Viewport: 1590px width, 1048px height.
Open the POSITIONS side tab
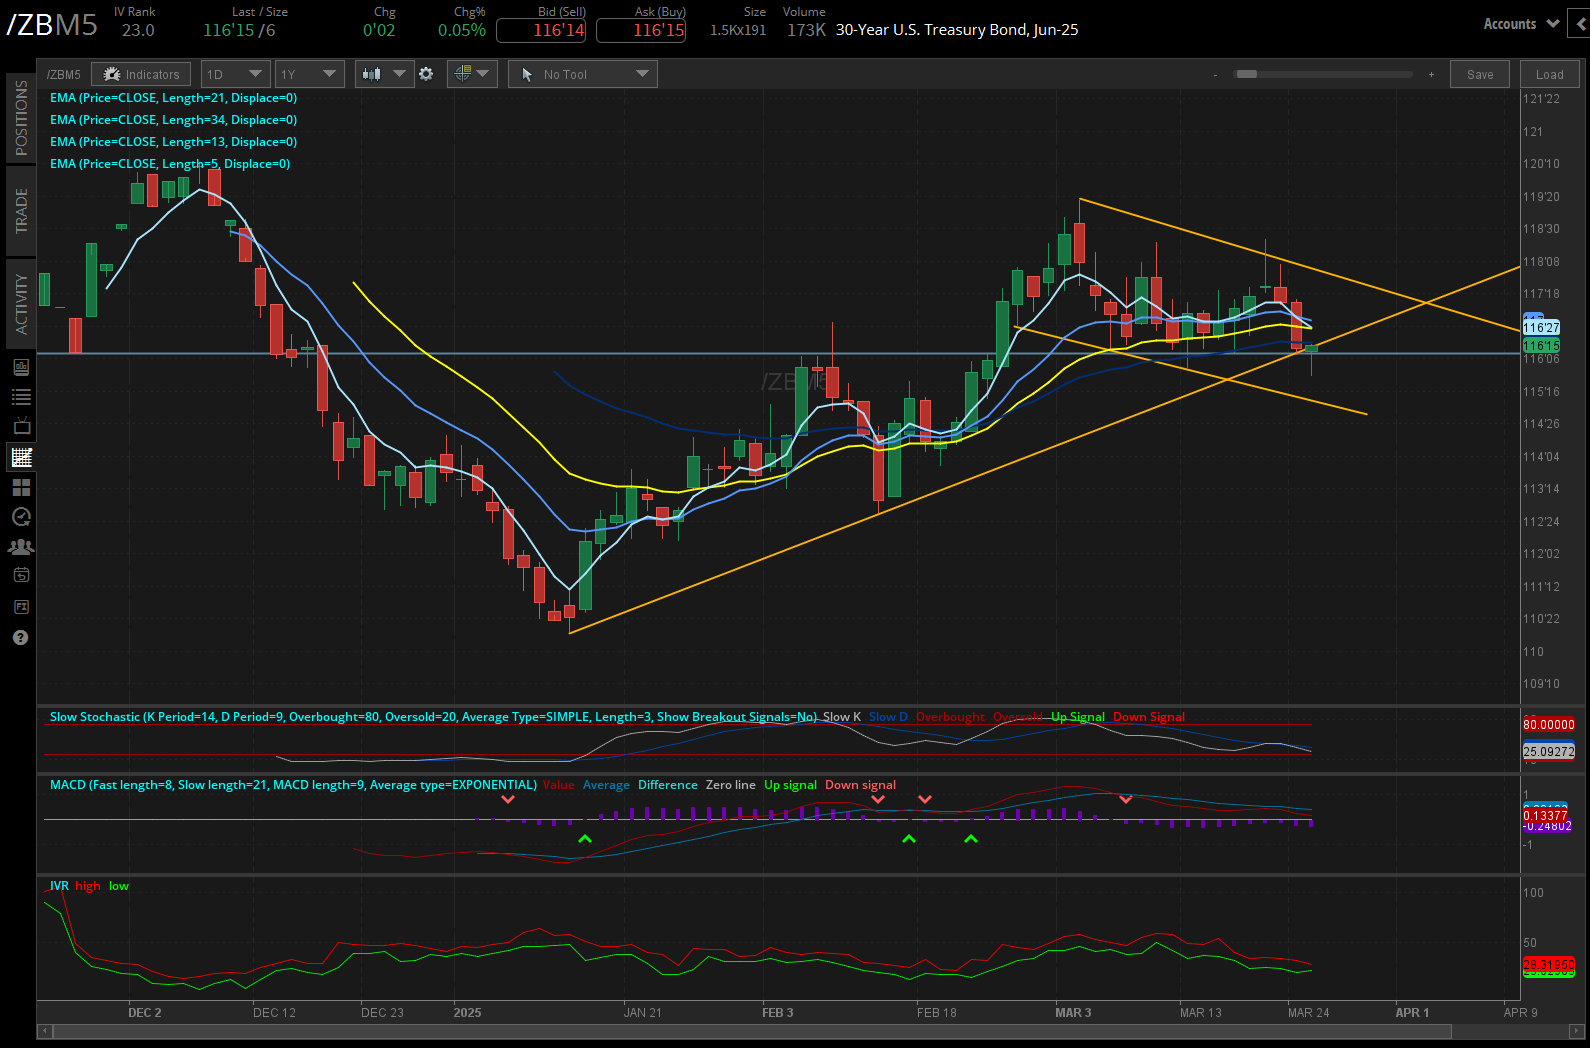tap(21, 117)
